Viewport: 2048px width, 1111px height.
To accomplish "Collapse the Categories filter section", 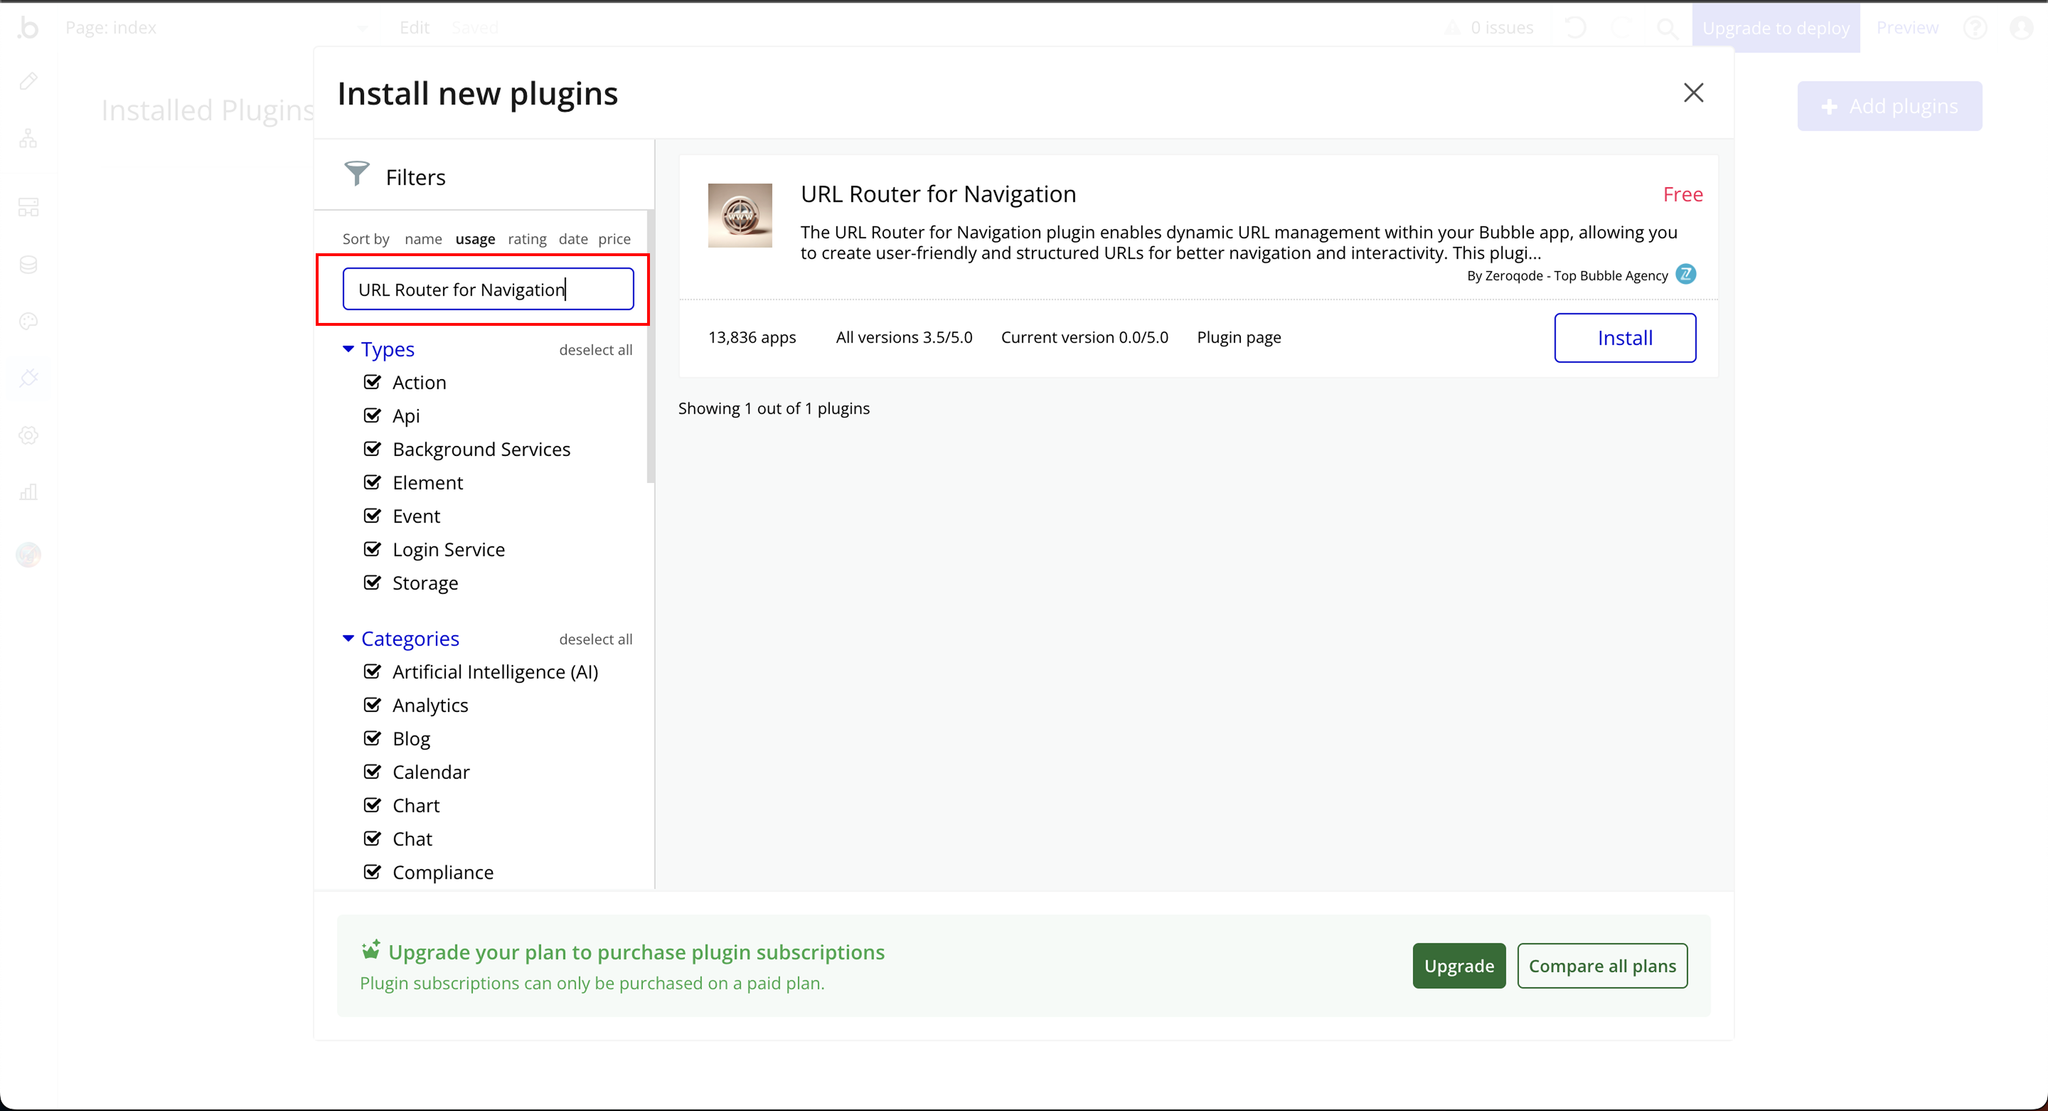I will pyautogui.click(x=349, y=638).
